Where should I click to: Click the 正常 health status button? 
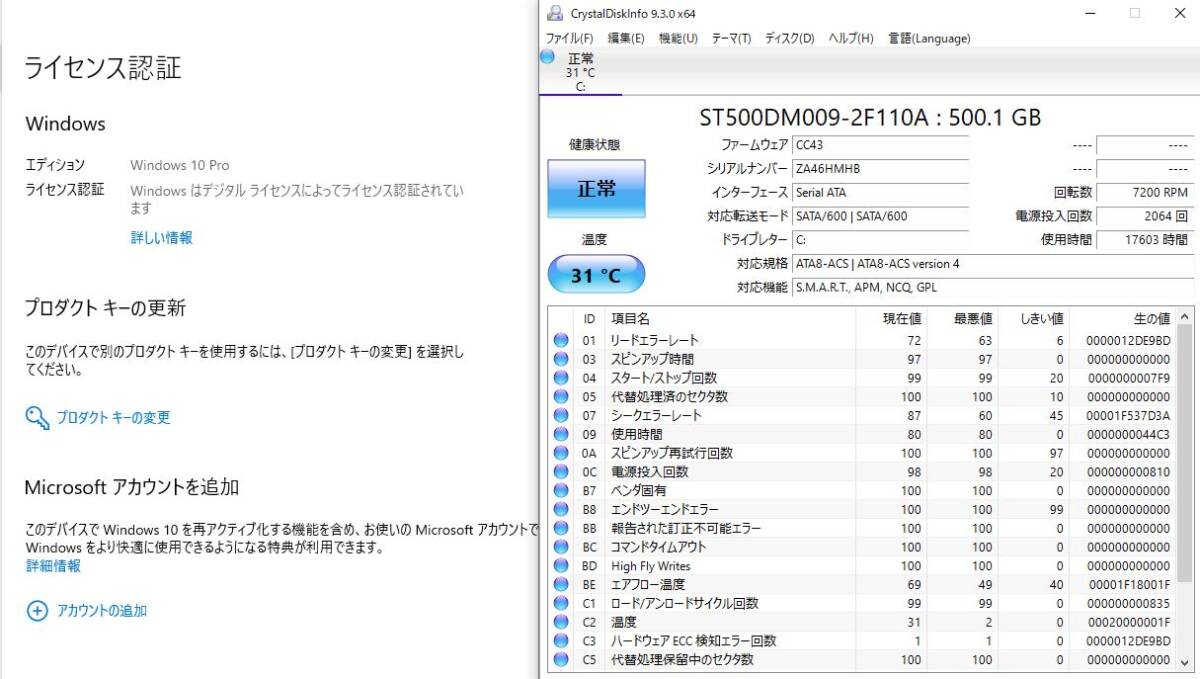[x=596, y=189]
